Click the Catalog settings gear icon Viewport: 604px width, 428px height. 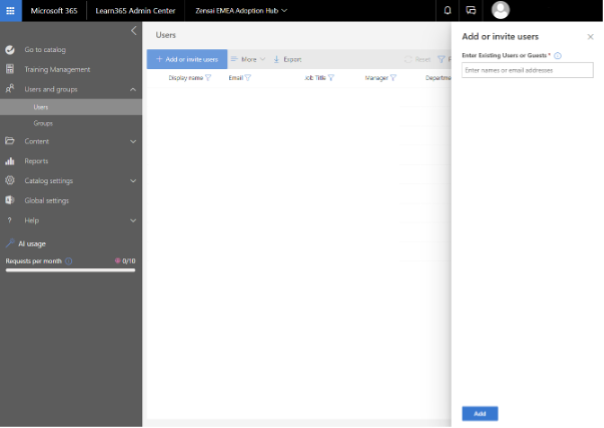[x=10, y=180]
